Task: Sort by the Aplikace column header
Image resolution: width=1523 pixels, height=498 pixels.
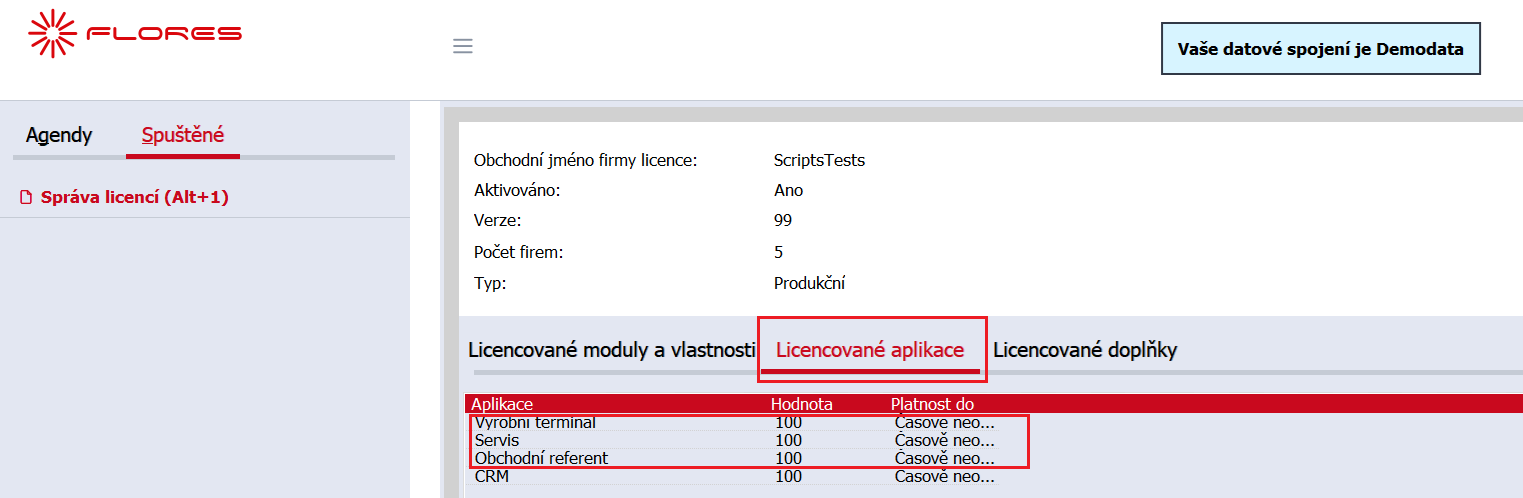Action: 502,404
